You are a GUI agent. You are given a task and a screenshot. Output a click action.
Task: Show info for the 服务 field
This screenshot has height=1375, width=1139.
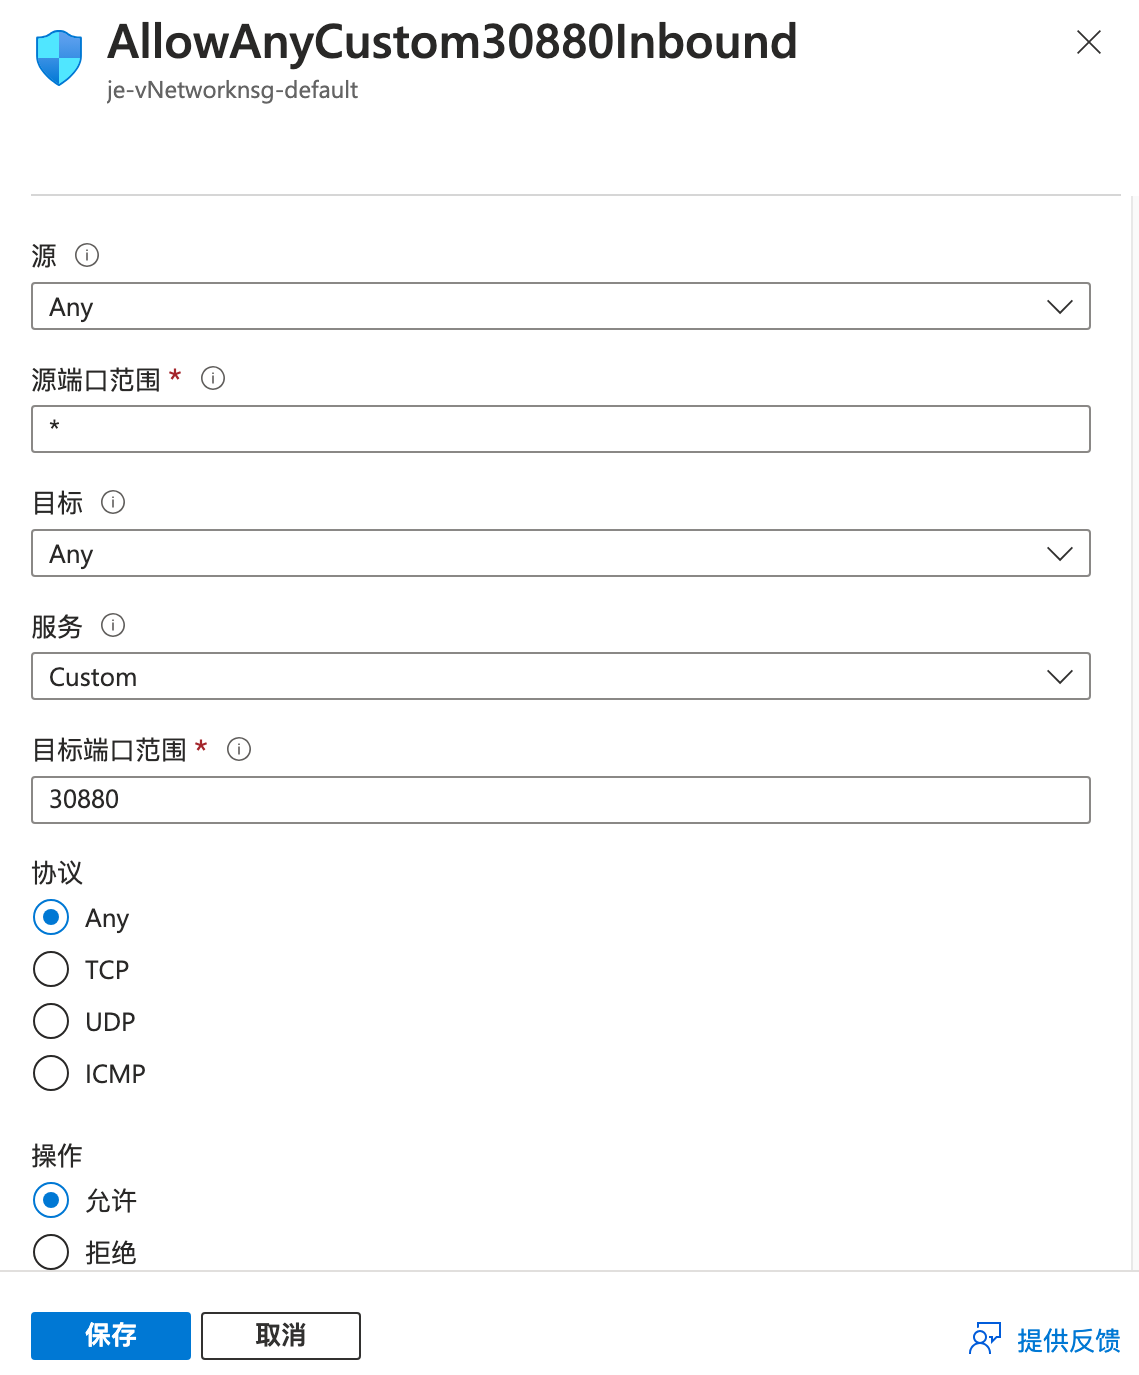113,625
